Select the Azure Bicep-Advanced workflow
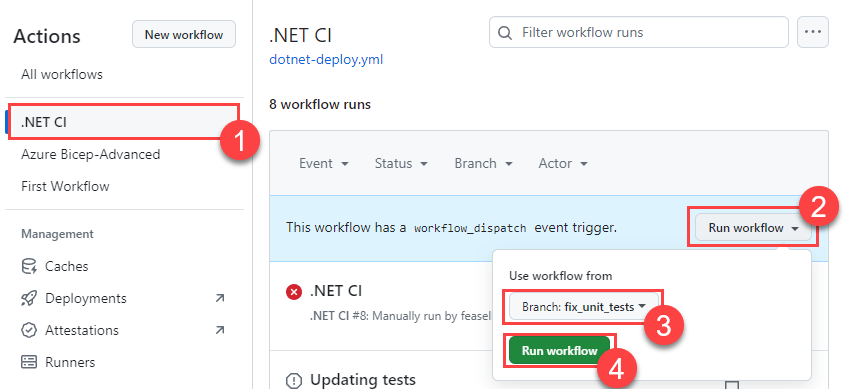 pos(90,154)
